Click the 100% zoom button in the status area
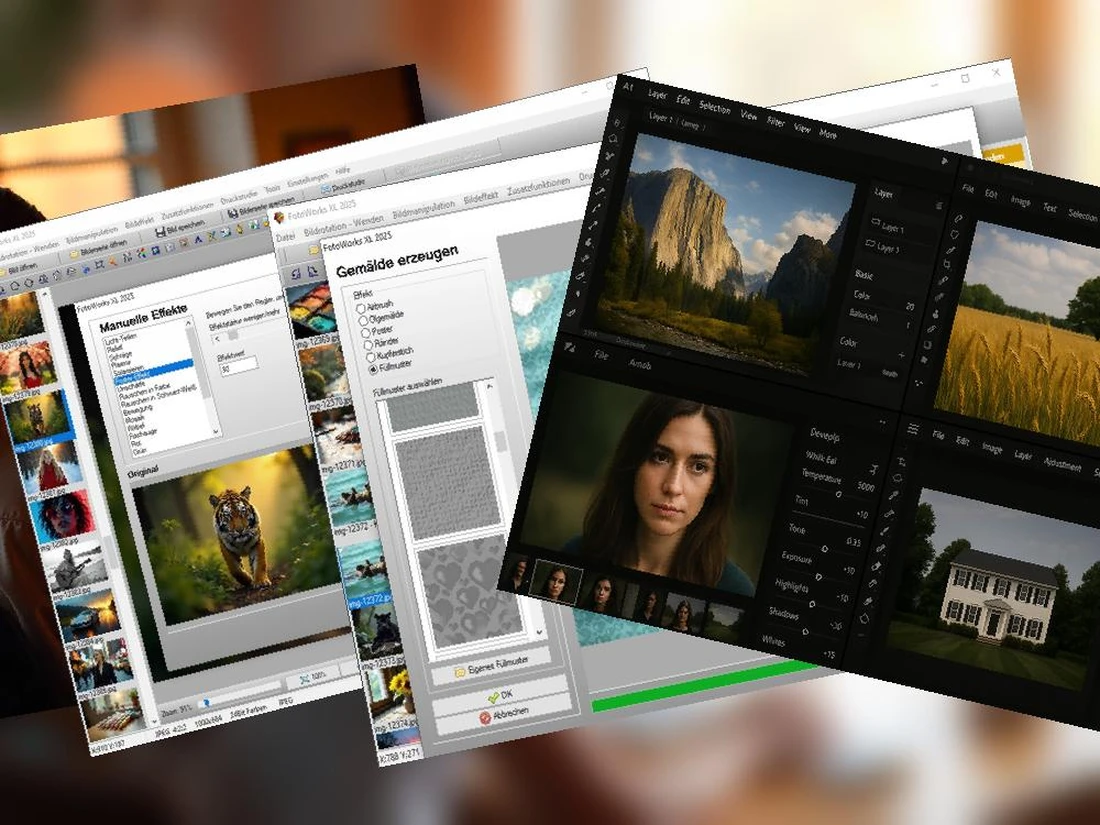This screenshot has width=1100, height=825. click(x=312, y=678)
